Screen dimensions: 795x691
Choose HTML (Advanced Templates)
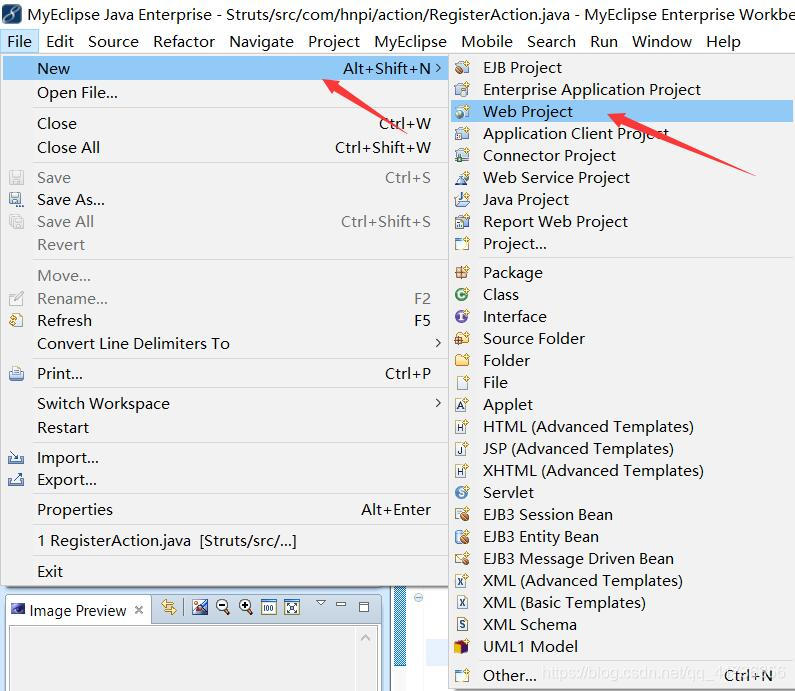click(621, 427)
